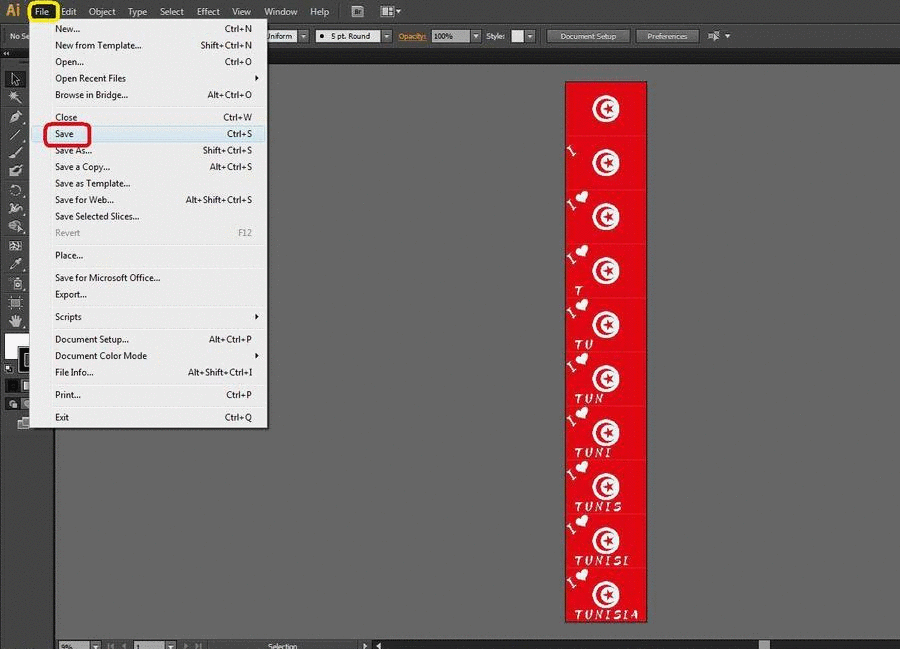
Task: Open the Style dropdown arrow
Action: click(530, 36)
